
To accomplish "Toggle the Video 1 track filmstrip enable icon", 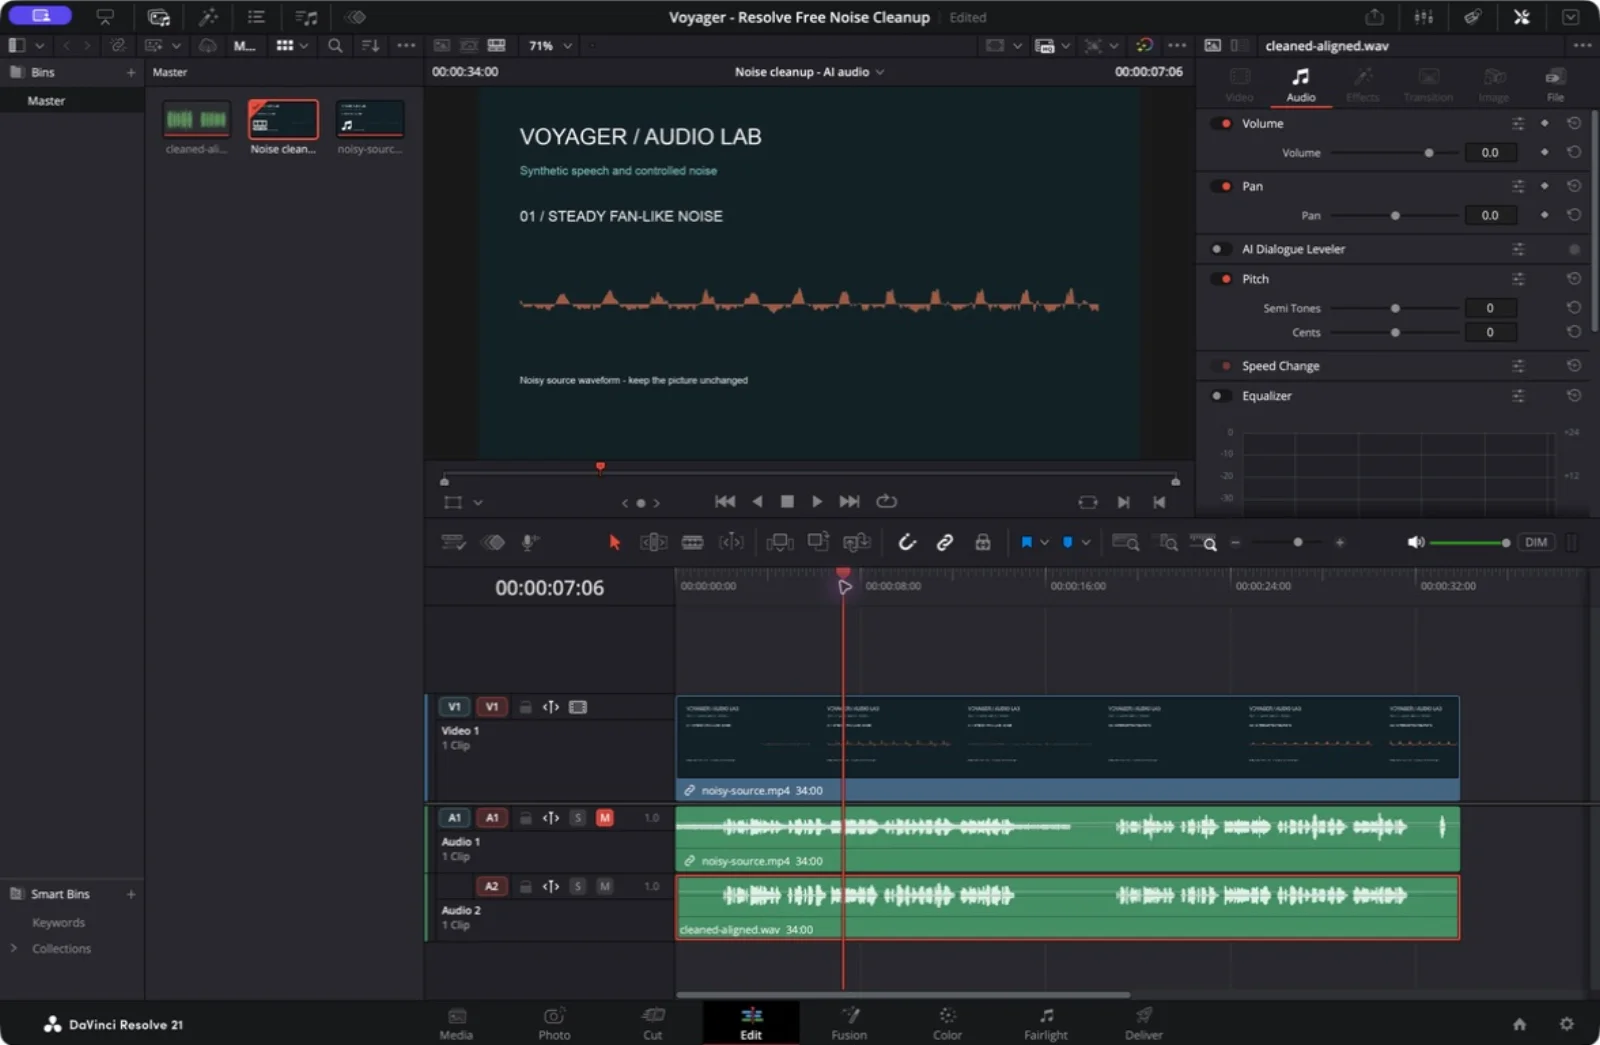I will tap(577, 707).
